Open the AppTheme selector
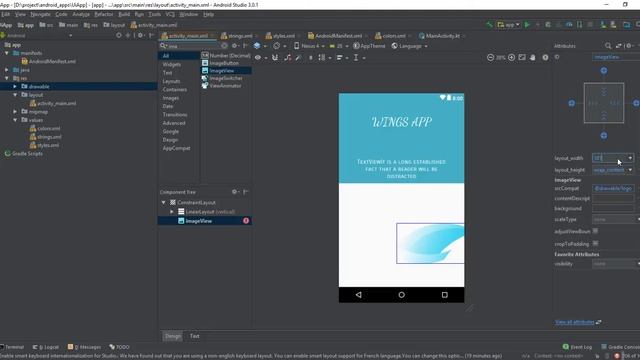The height and width of the screenshot is (360, 640). click(369, 46)
